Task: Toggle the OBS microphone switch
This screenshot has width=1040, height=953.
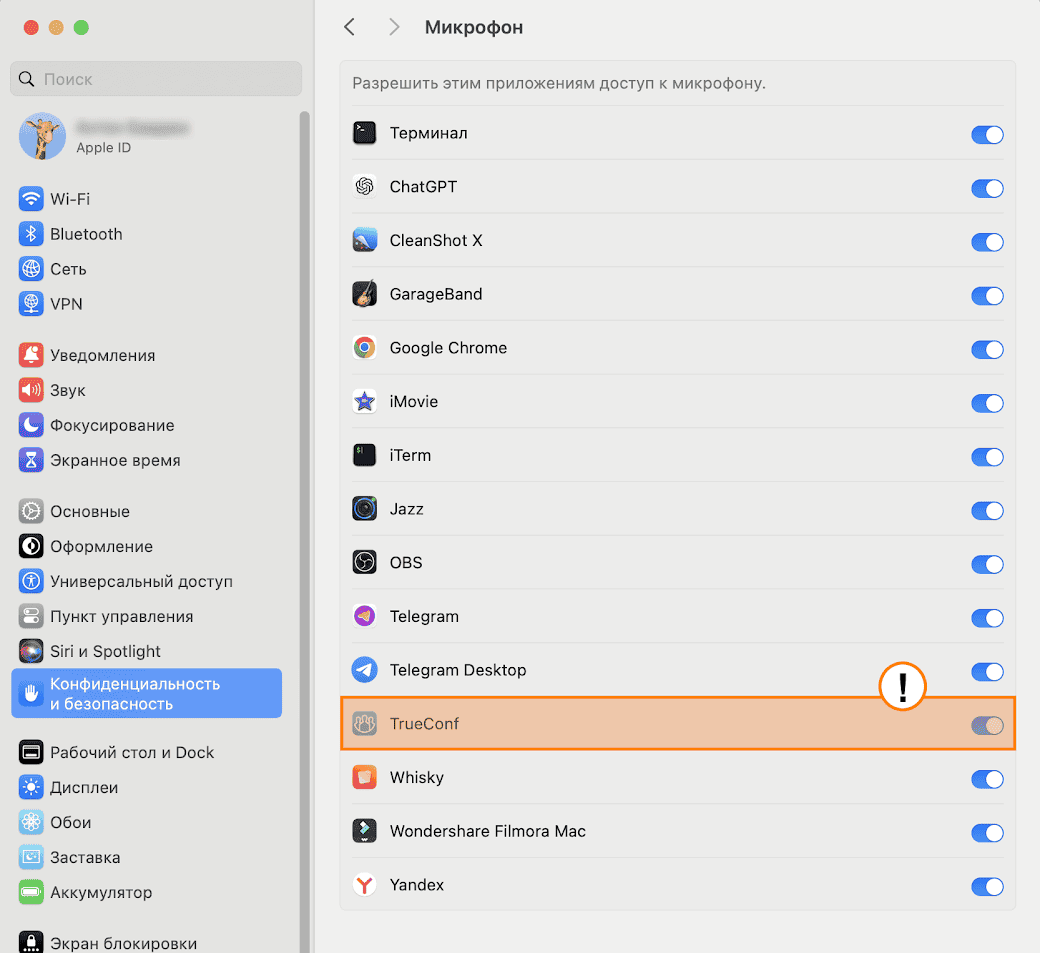Action: pos(987,564)
